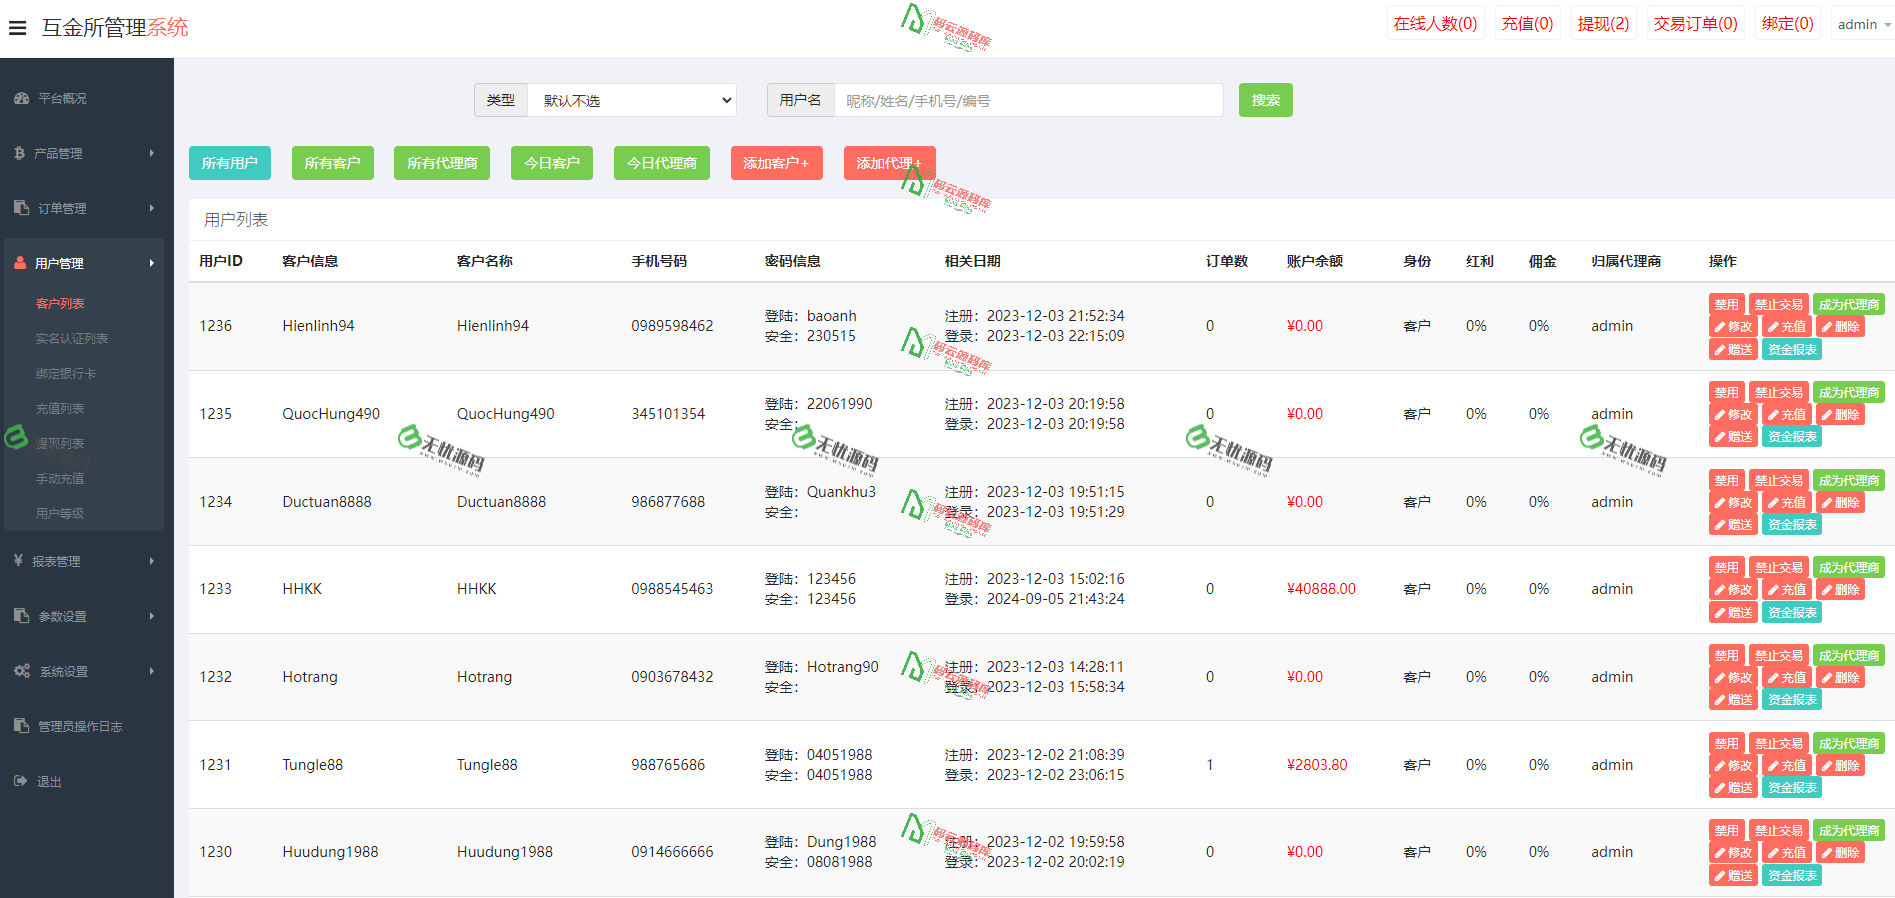Click the 用户名 search input field
The image size is (1895, 898).
point(1028,100)
